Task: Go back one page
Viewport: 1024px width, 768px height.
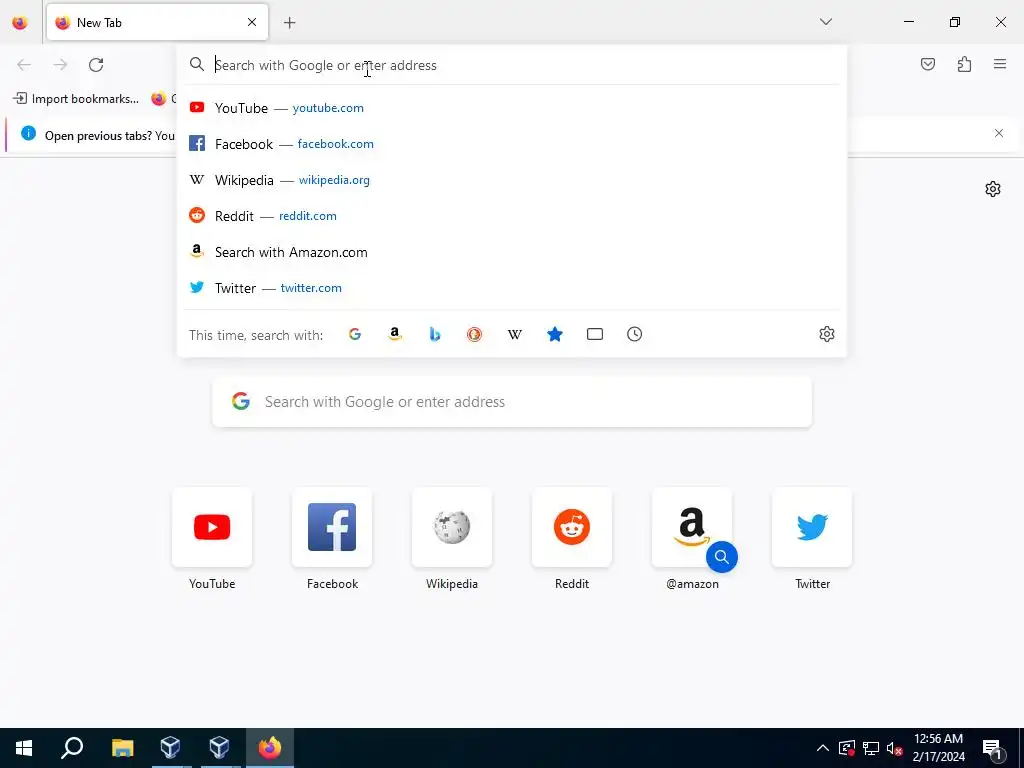Action: pyautogui.click(x=24, y=65)
